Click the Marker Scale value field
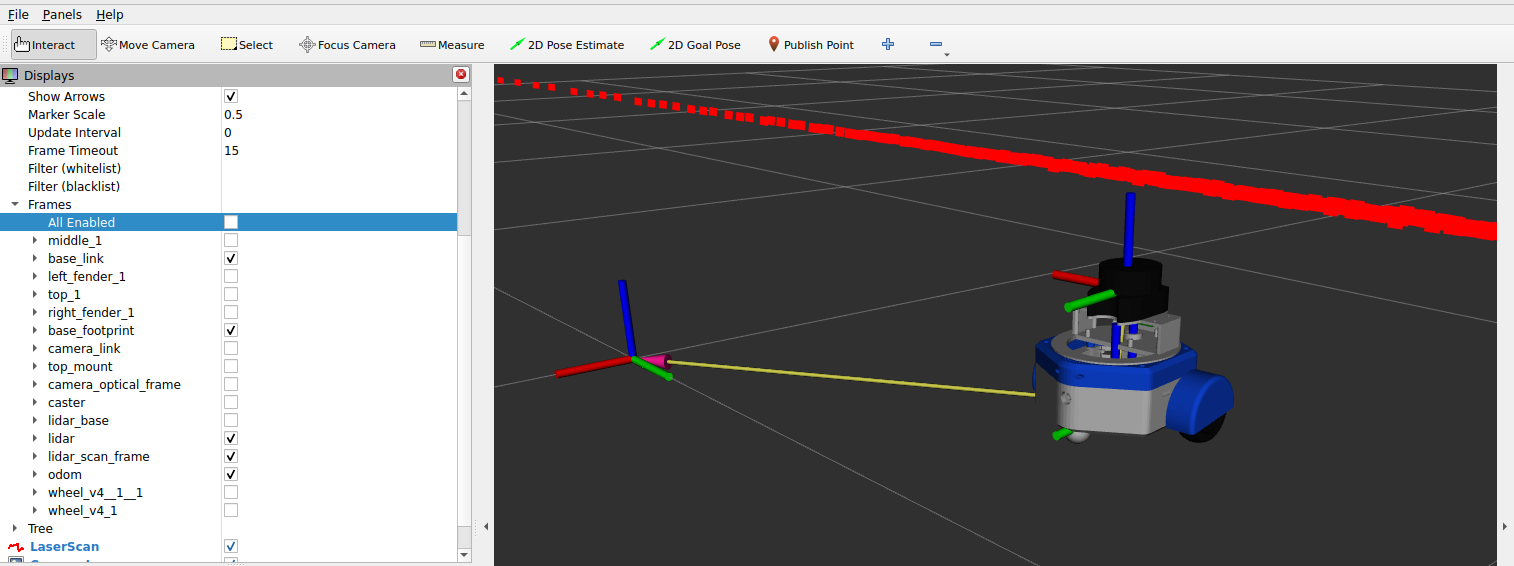This screenshot has height=566, width=1514. coord(339,115)
